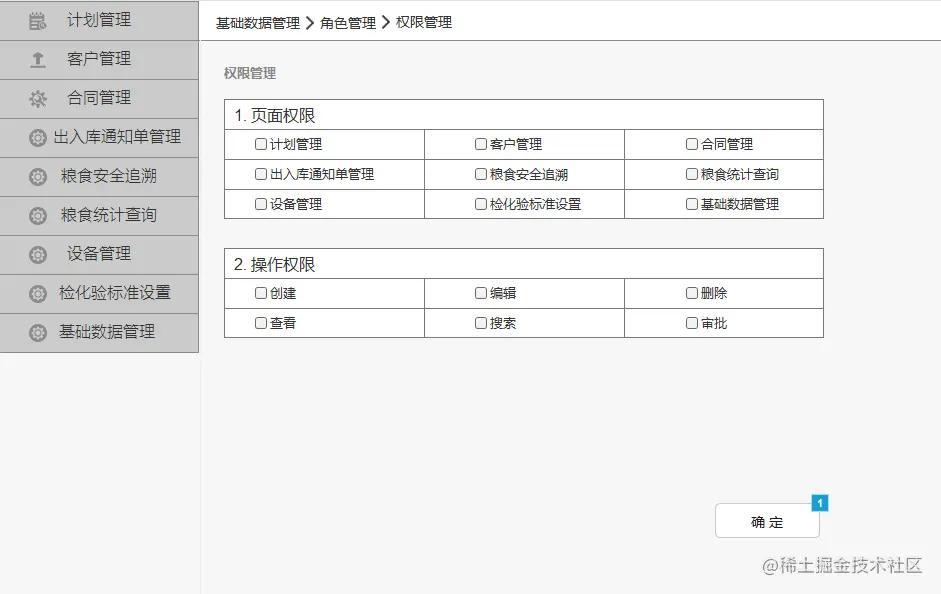
Task: Tick the 搜索 operation checkbox
Action: pos(481,323)
